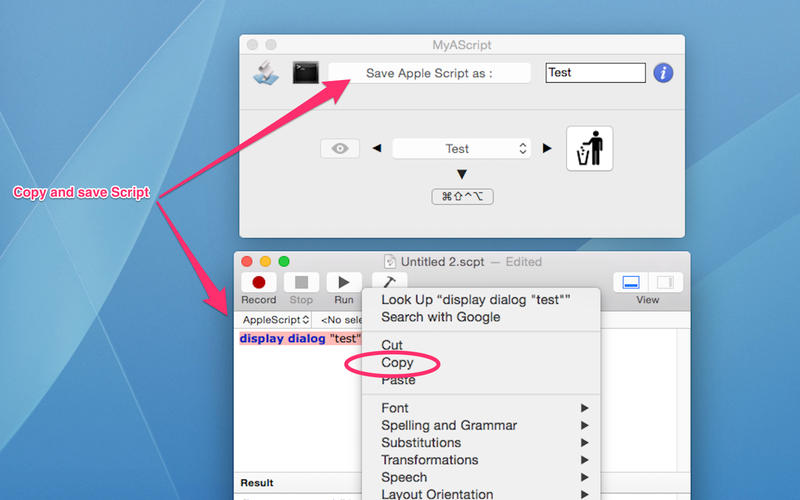This screenshot has height=500, width=800.
Task: Click the blue info button
Action: 663,73
